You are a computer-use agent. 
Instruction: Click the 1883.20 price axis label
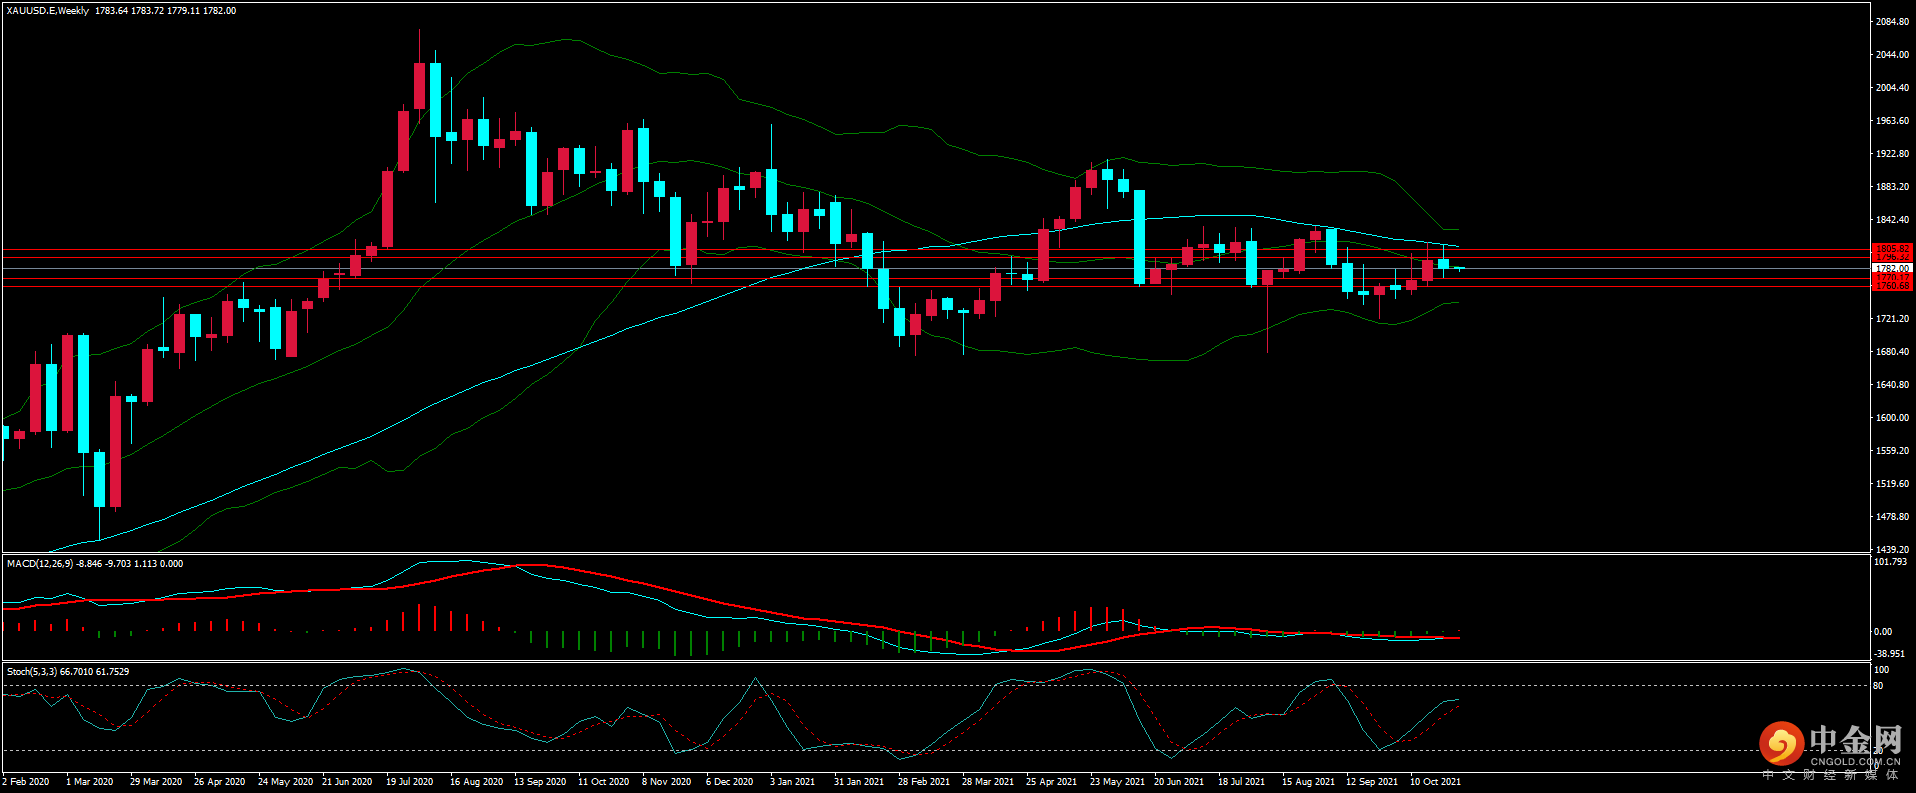(x=1892, y=187)
